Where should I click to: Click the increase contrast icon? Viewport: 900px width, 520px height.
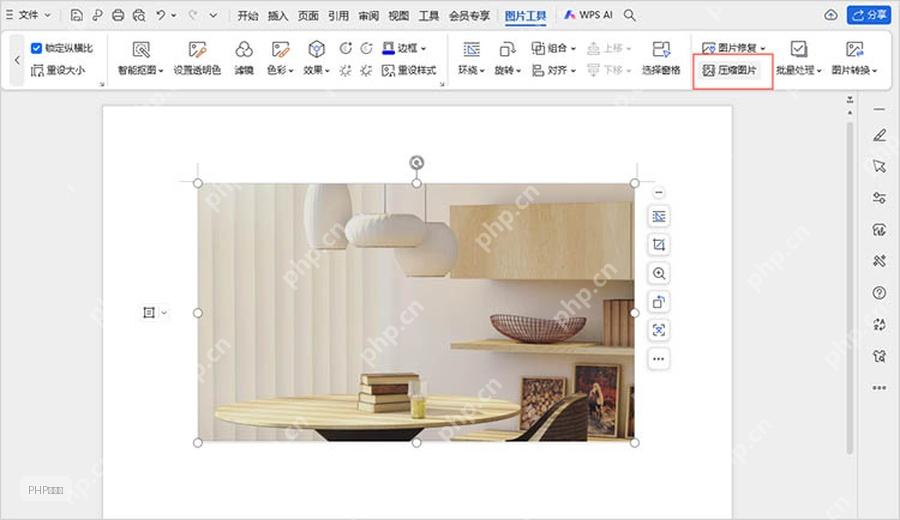point(346,48)
